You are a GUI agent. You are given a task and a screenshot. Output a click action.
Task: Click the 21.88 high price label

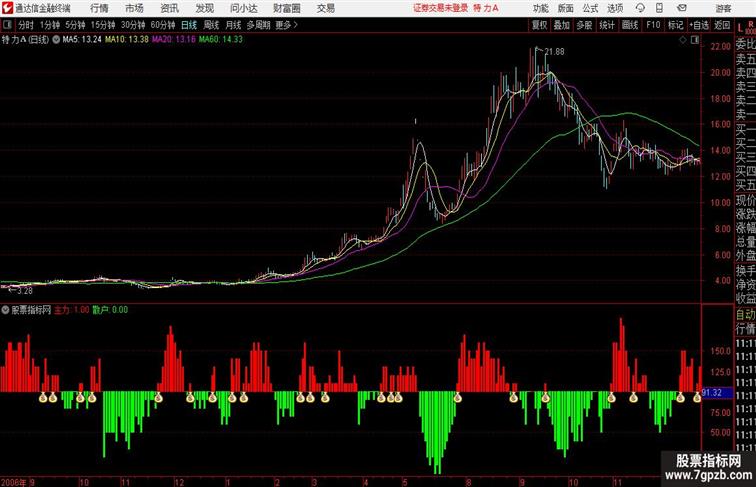tap(554, 52)
